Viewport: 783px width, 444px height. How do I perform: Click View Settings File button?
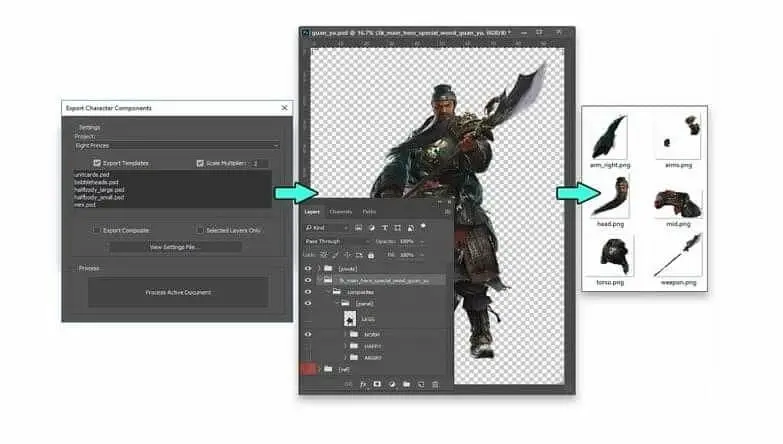click(x=175, y=247)
